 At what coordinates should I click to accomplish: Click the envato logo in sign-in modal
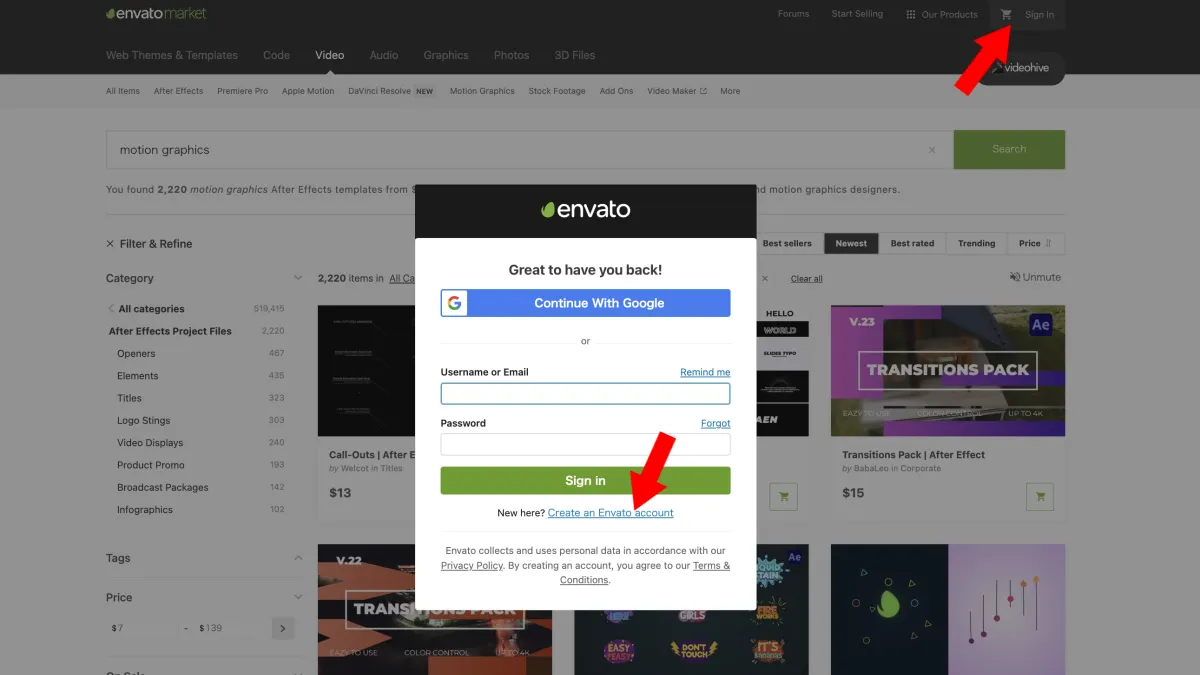pos(585,210)
